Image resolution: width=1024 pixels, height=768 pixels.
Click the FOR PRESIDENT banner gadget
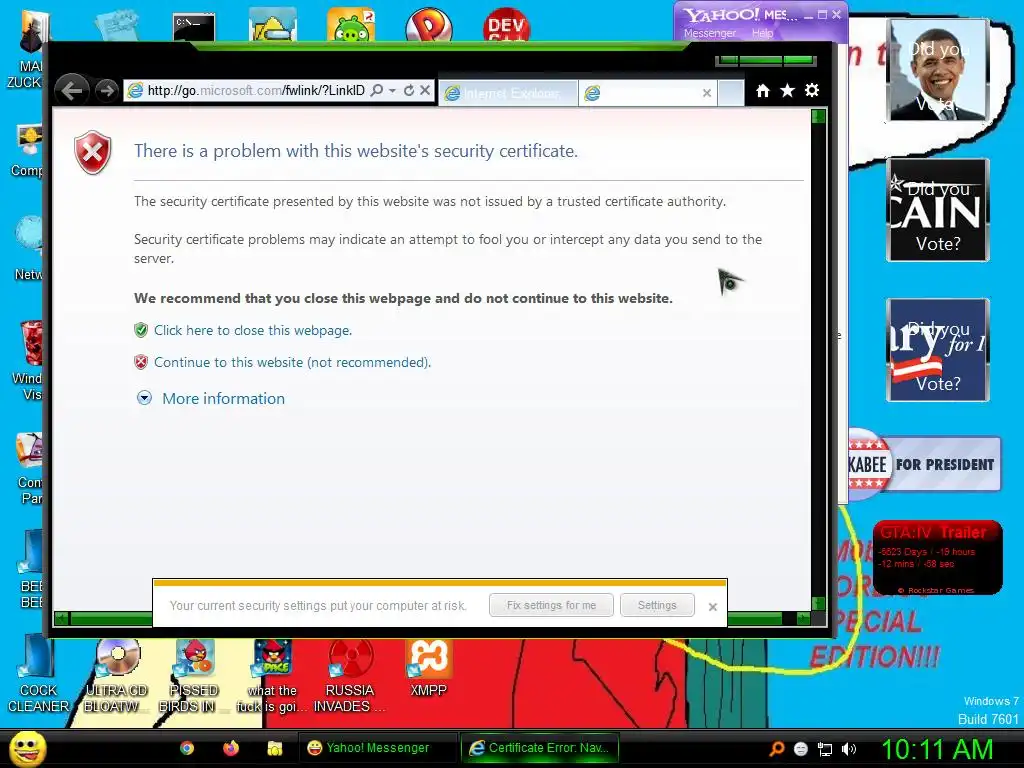(924, 464)
